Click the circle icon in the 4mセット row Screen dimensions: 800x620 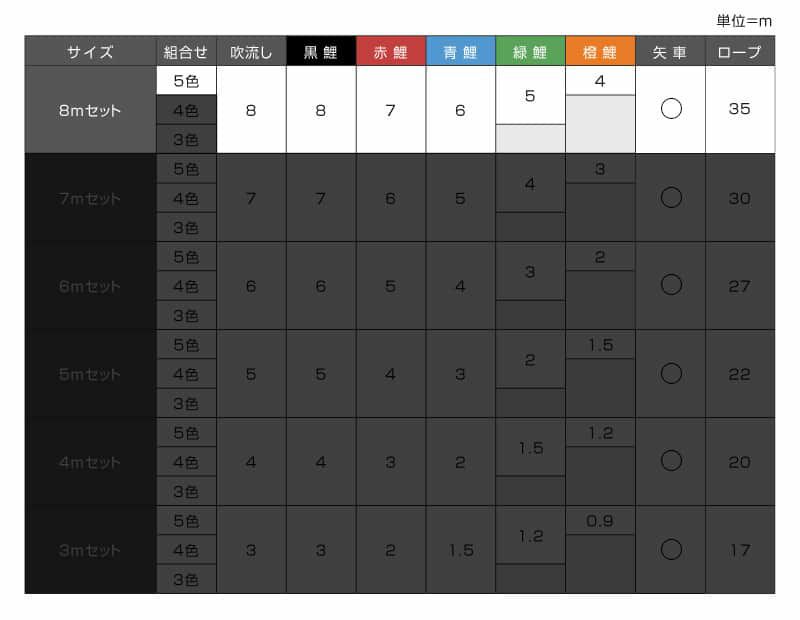[671, 461]
